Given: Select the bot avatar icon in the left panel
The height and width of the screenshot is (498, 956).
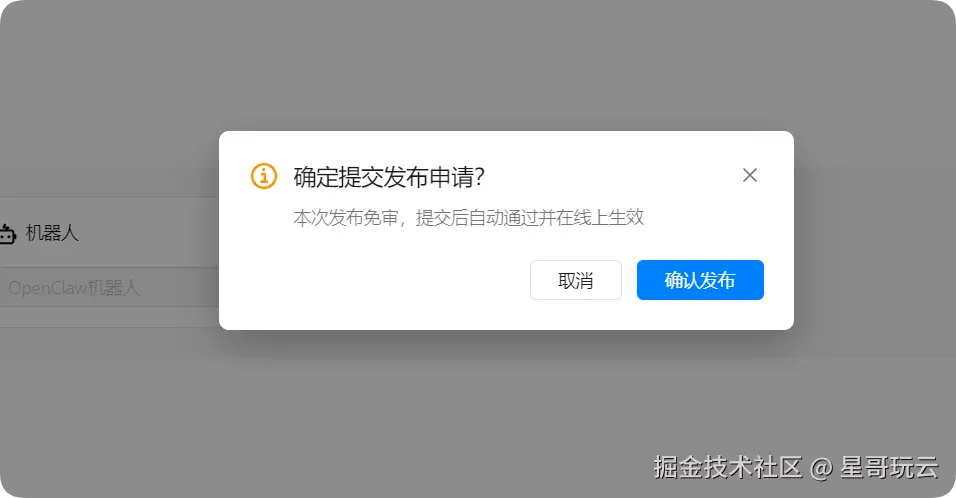Looking at the screenshot, I should click(7, 233).
